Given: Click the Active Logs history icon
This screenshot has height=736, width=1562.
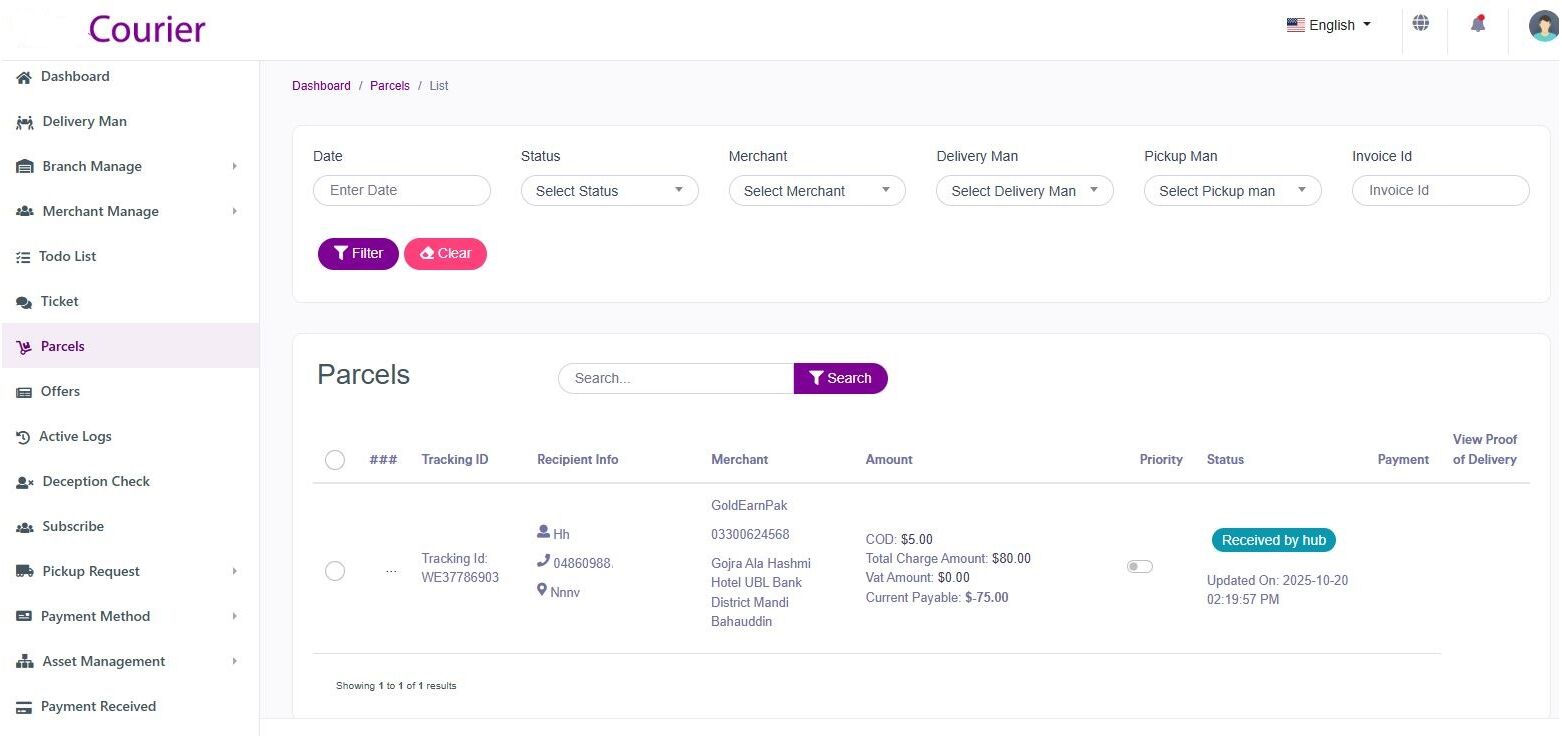Looking at the screenshot, I should coord(23,437).
